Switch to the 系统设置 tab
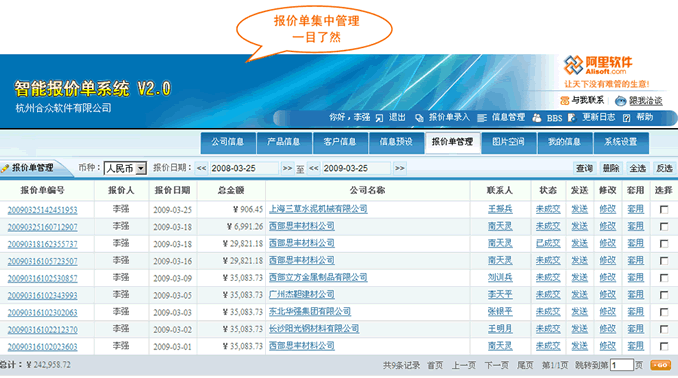Screen dimensions: 678x378 pyautogui.click(x=620, y=143)
